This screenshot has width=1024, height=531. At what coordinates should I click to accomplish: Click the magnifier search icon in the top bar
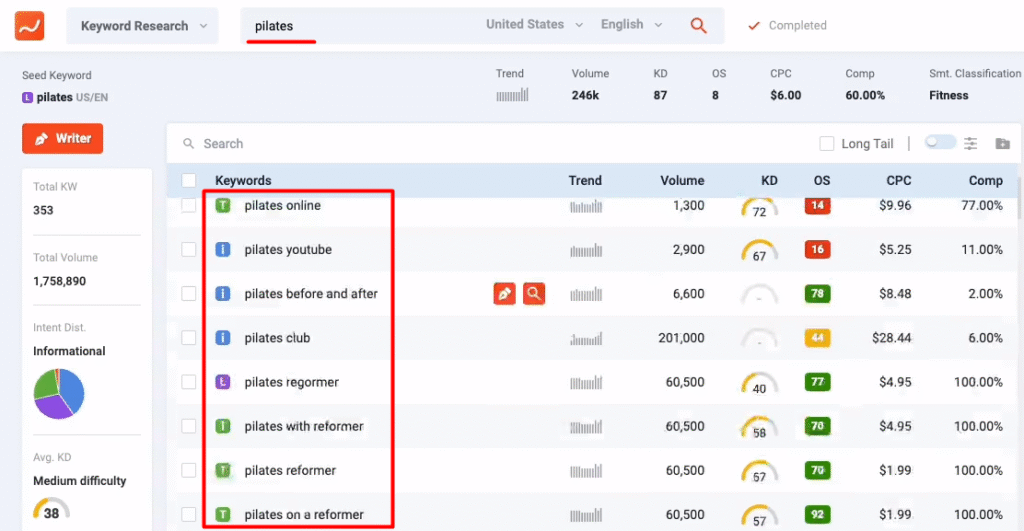(x=699, y=26)
